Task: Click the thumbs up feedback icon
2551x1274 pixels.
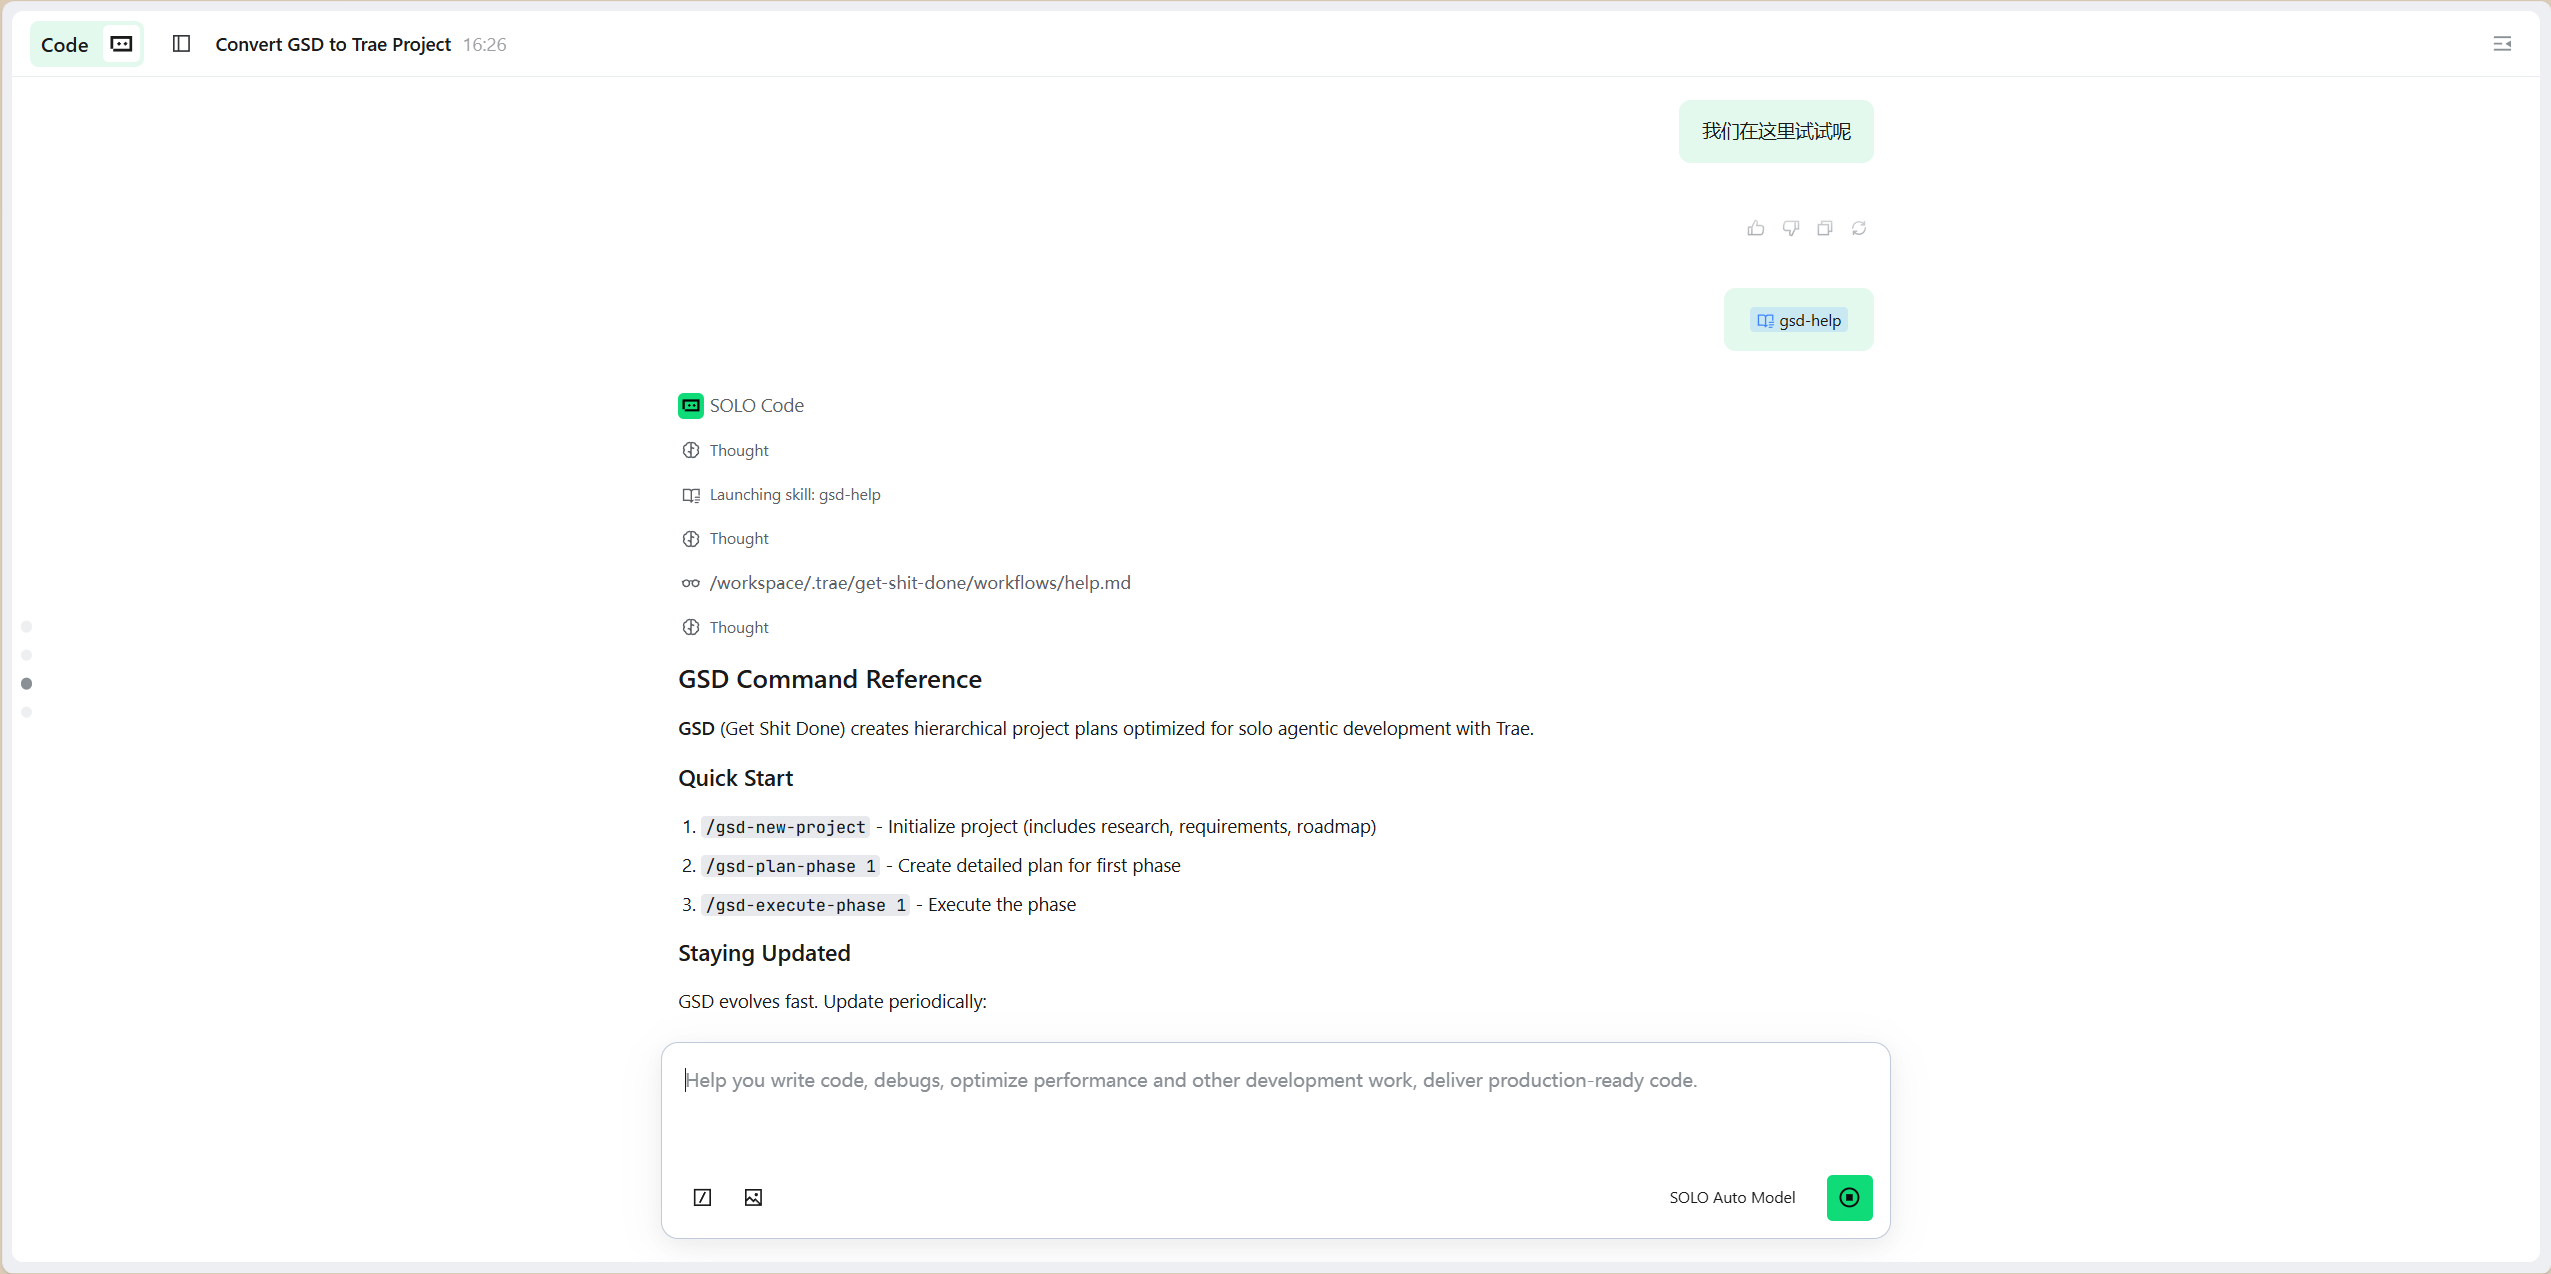Action: 1756,228
